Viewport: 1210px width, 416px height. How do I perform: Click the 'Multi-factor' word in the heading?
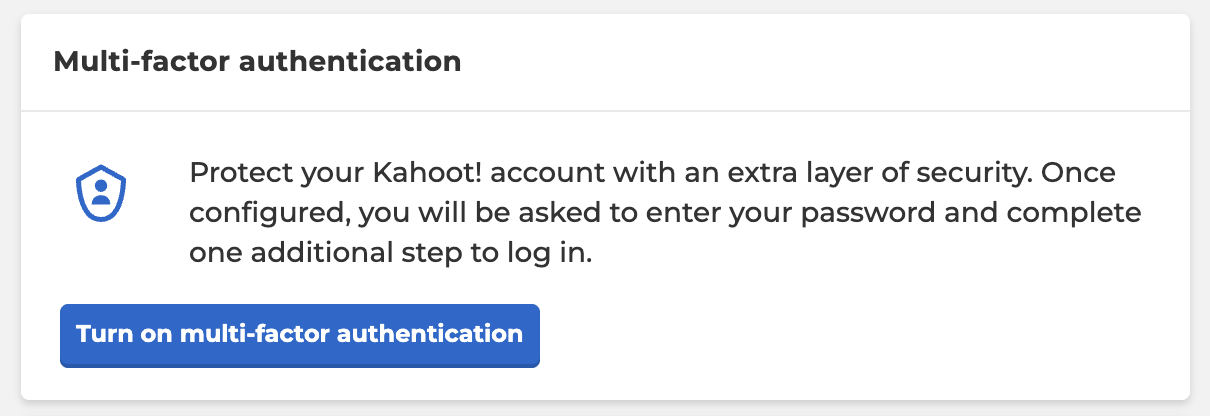142,62
